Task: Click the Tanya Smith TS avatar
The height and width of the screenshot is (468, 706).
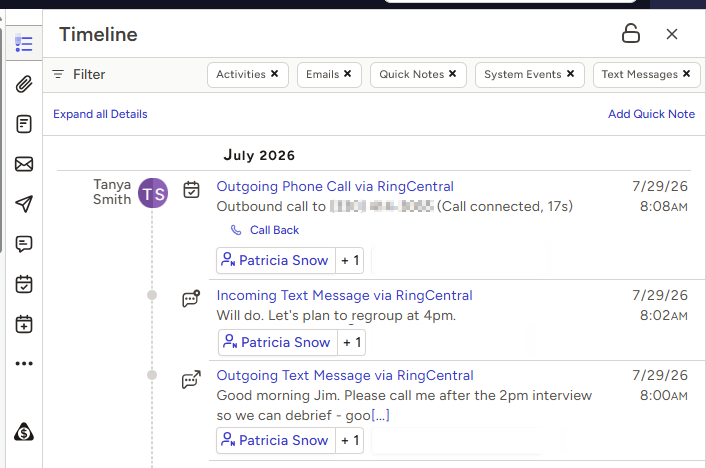Action: 153,193
